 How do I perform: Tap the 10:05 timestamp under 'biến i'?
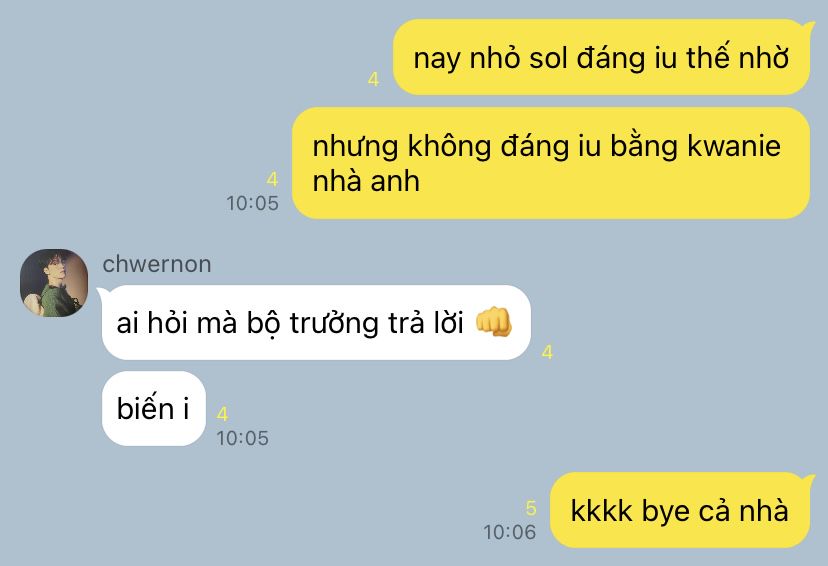pyautogui.click(x=242, y=438)
